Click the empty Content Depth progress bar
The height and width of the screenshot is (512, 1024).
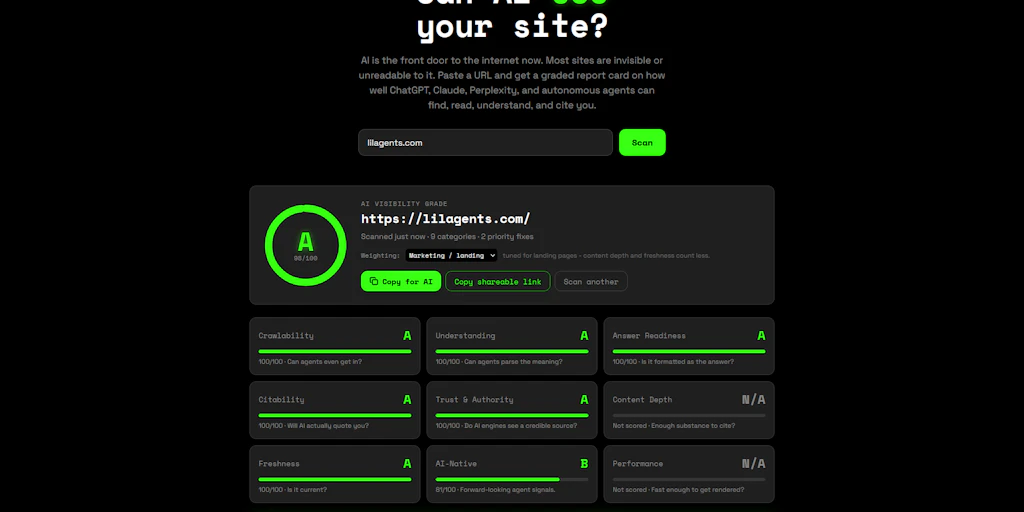pos(689,415)
